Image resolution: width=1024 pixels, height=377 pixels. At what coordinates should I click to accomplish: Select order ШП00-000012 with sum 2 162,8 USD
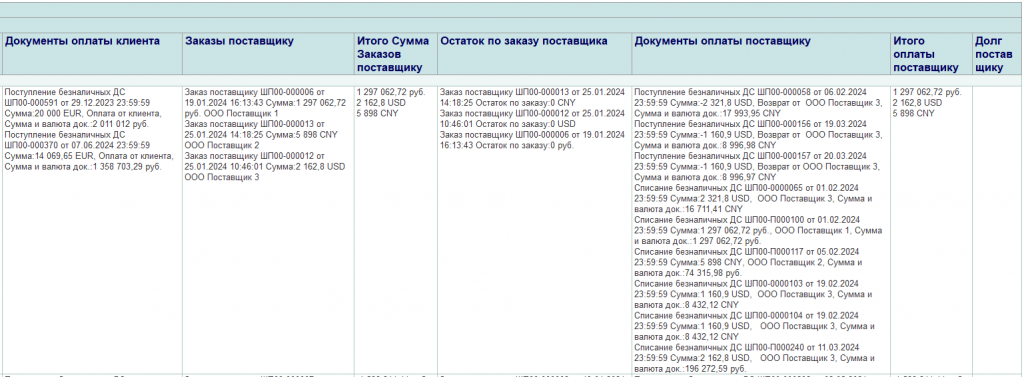[265, 166]
